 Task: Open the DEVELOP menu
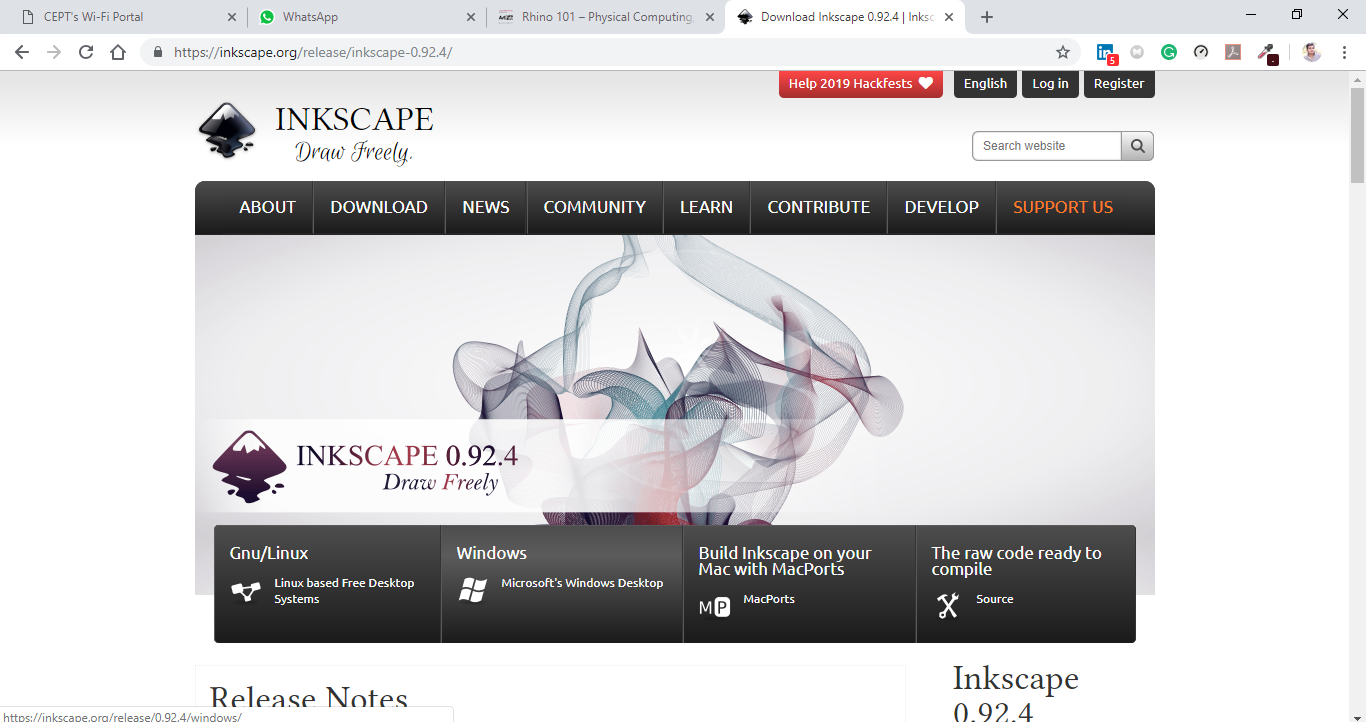942,207
